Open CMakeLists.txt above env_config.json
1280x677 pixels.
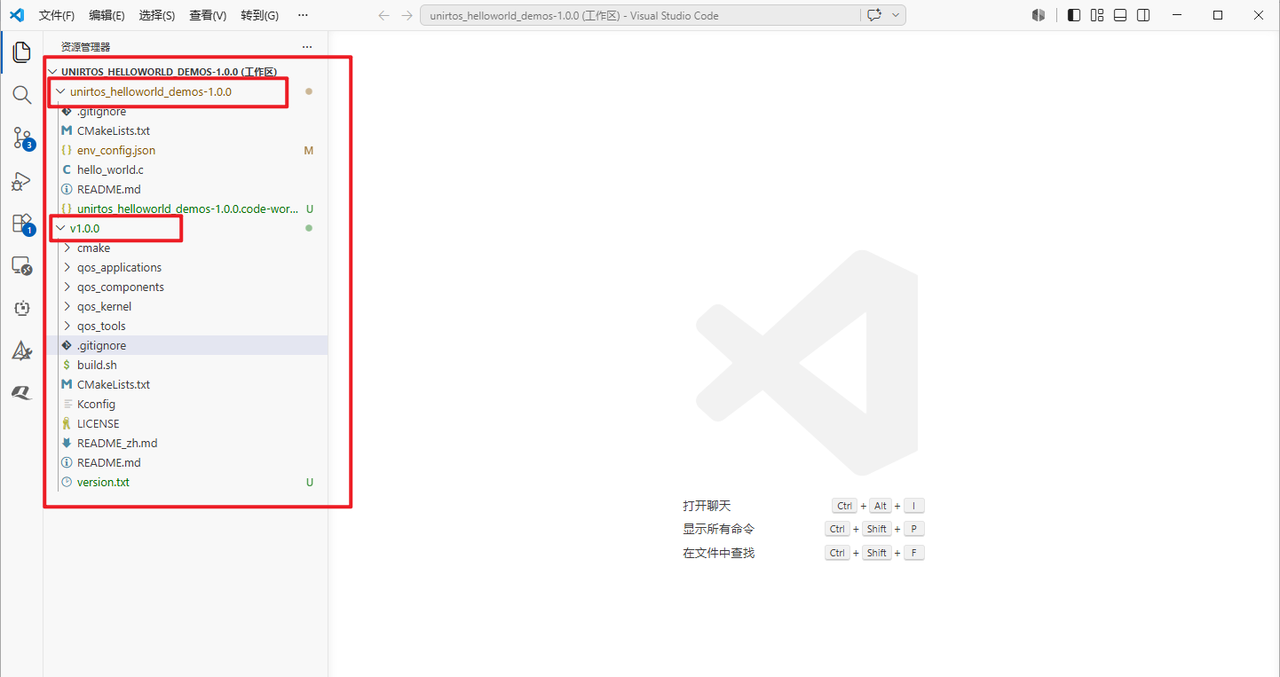coord(113,131)
